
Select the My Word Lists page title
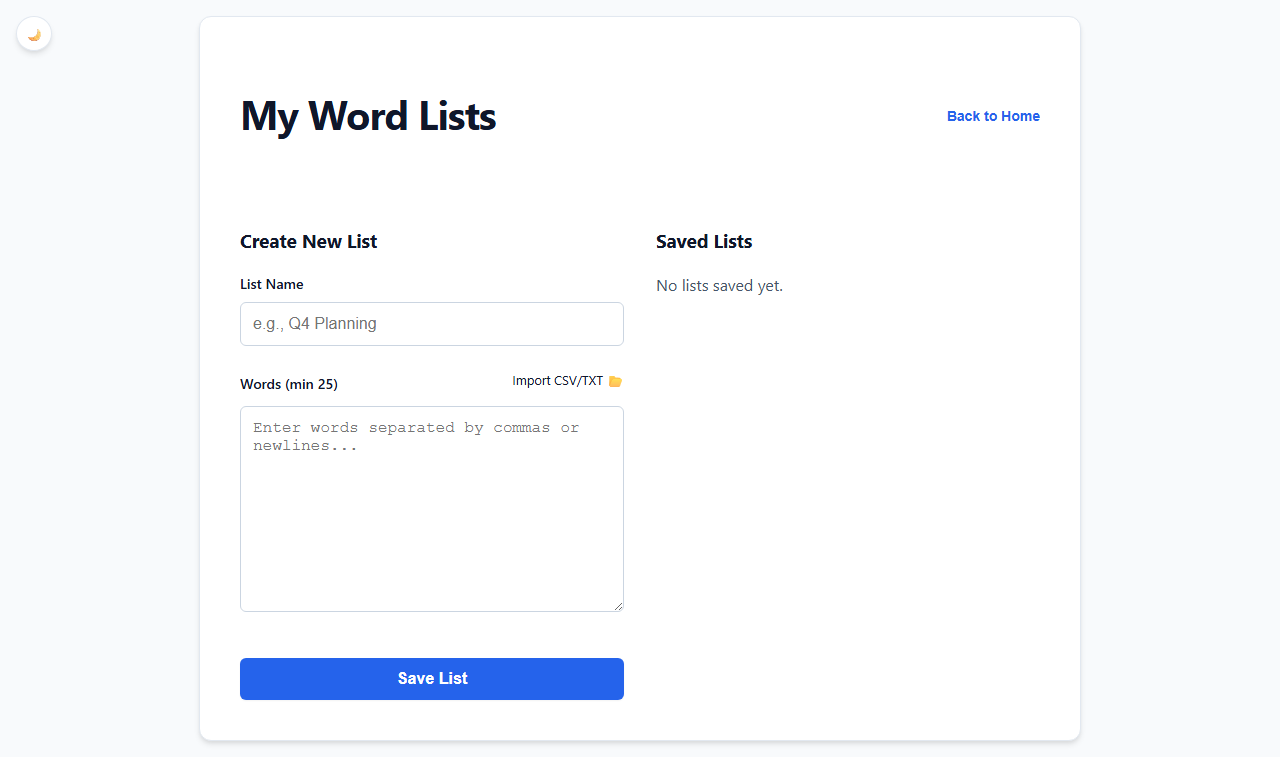click(x=367, y=116)
